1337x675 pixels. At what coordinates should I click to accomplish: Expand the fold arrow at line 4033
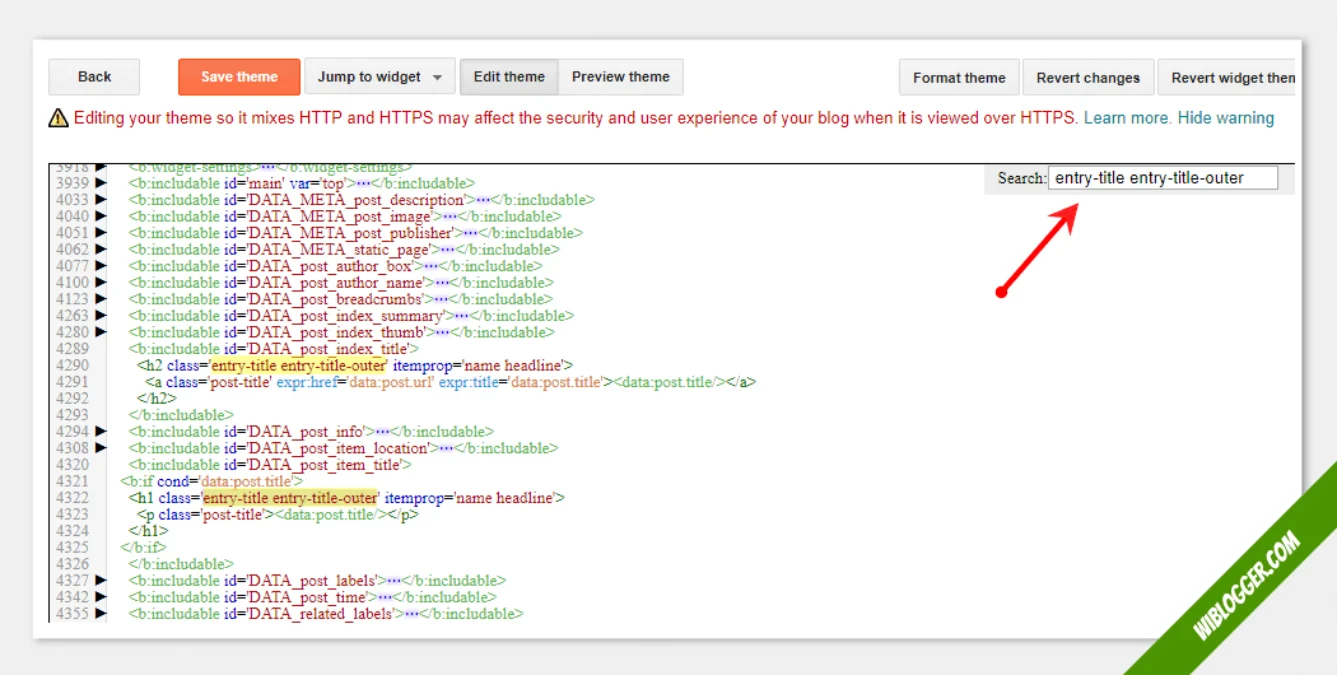tap(100, 200)
